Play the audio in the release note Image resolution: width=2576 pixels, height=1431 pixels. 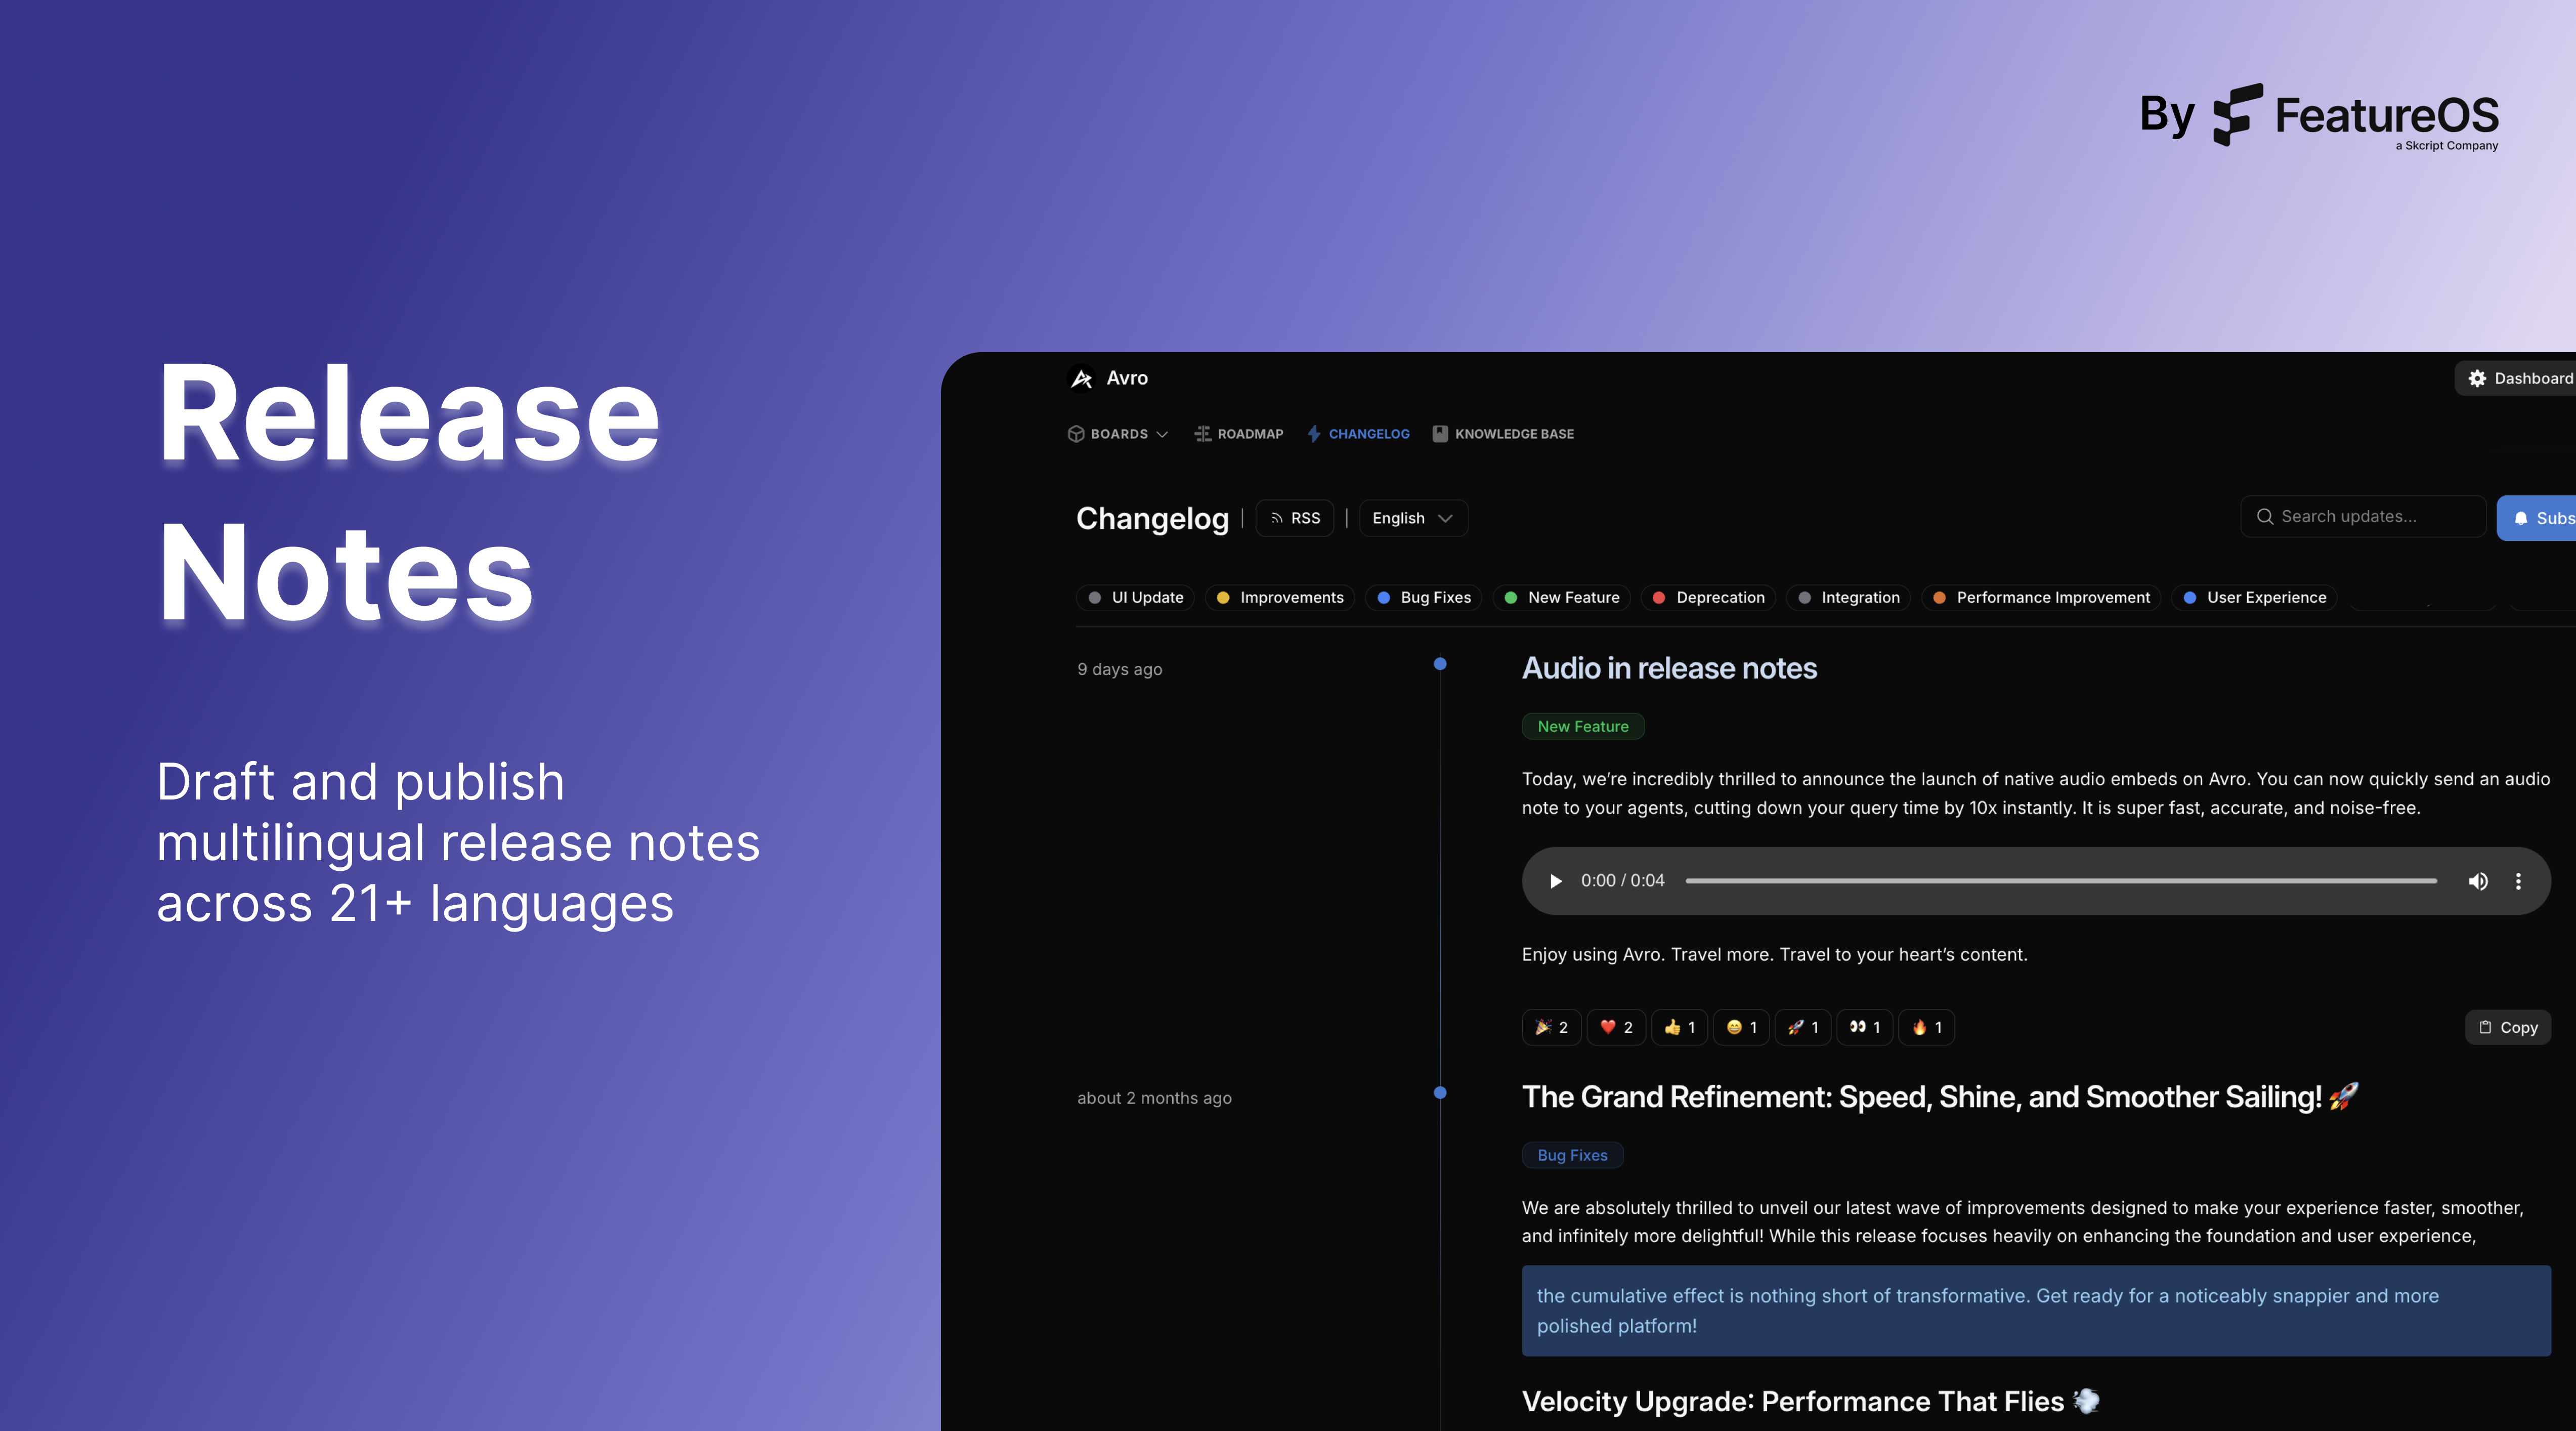coord(1555,881)
